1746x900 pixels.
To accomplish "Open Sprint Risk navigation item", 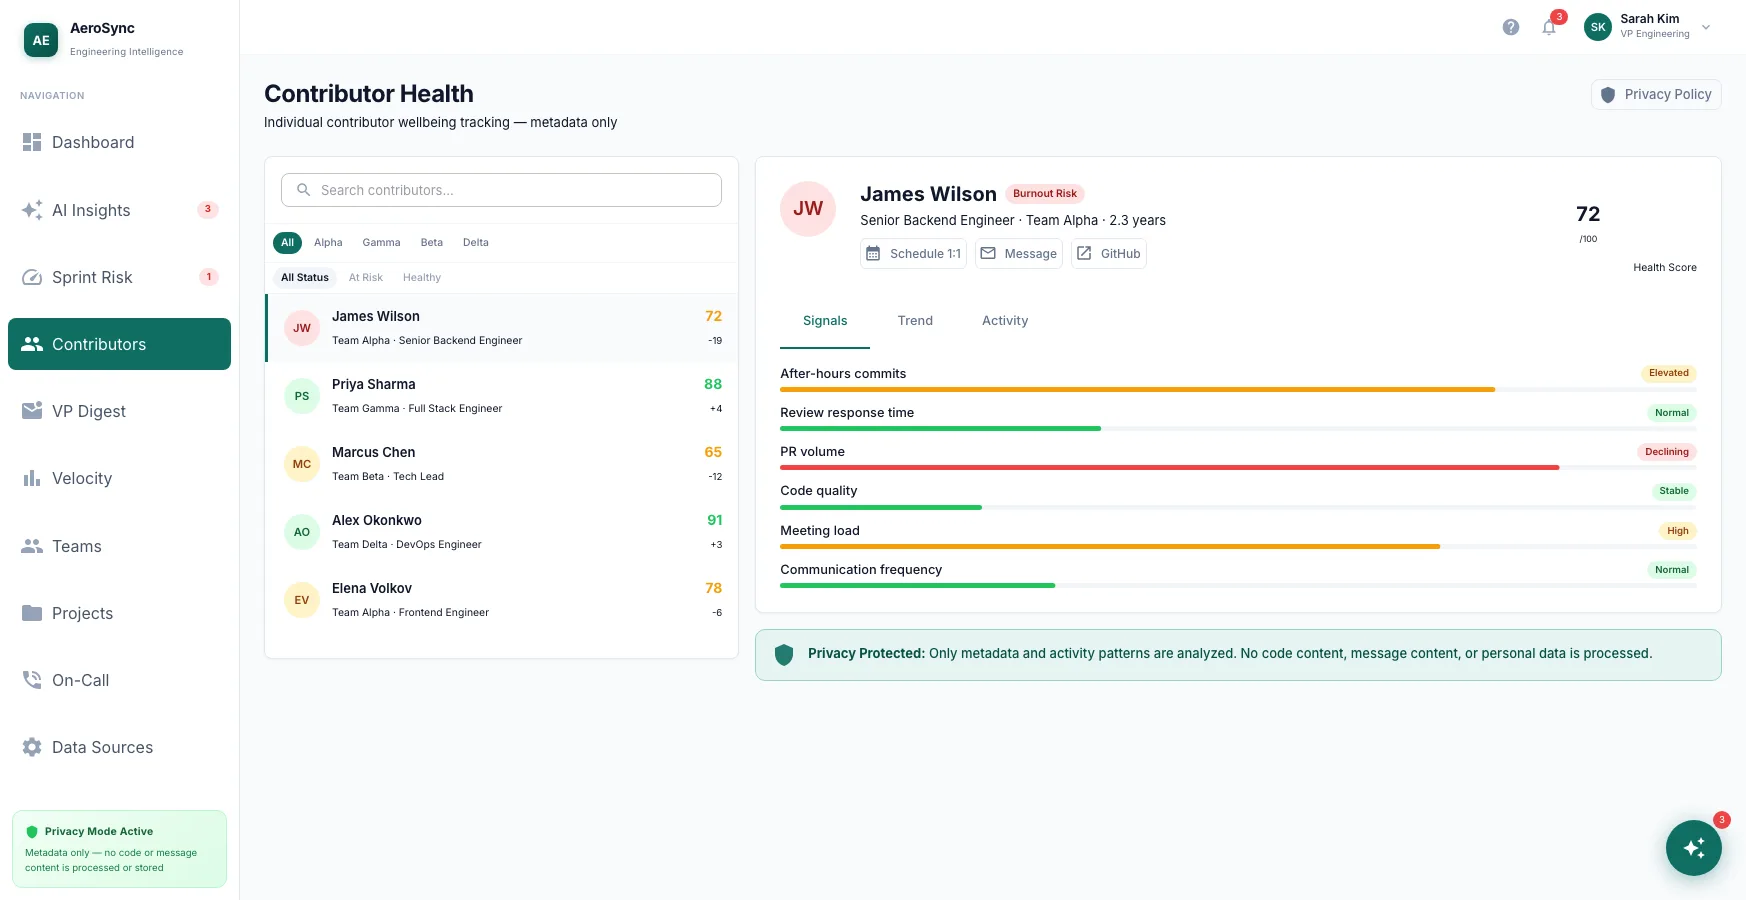I will (119, 277).
